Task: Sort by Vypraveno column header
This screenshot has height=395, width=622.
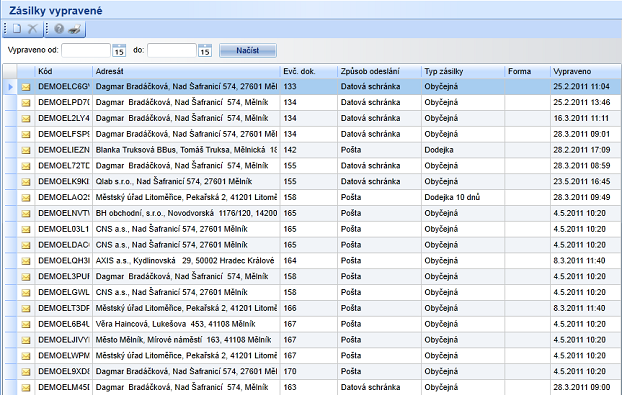Action: click(586, 71)
